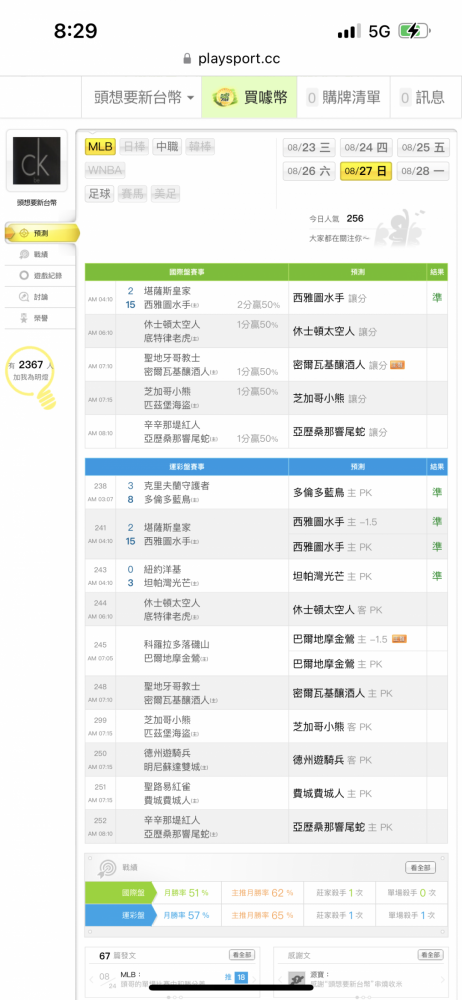
Task: Open the 訊息 messages tab
Action: point(426,97)
